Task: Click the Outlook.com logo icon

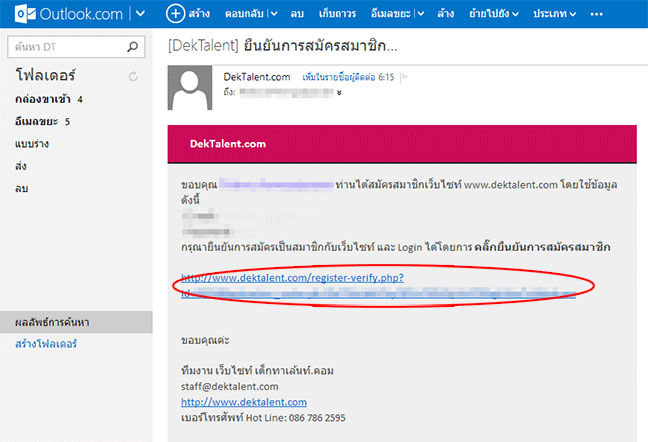Action: [x=15, y=14]
